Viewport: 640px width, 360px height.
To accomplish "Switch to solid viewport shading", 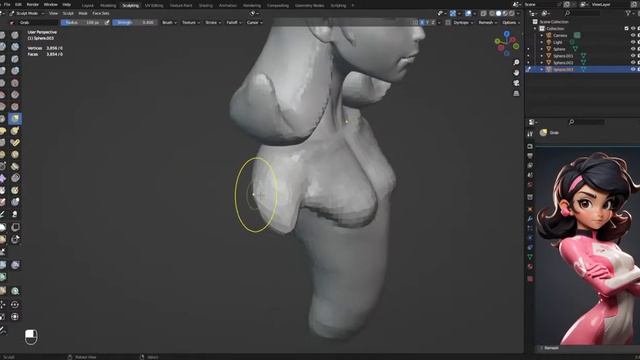I will (x=498, y=13).
